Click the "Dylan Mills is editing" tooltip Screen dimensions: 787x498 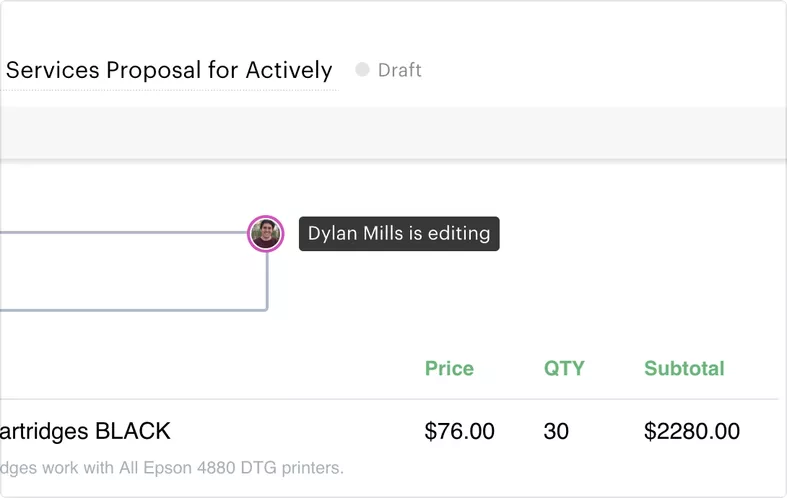398,234
